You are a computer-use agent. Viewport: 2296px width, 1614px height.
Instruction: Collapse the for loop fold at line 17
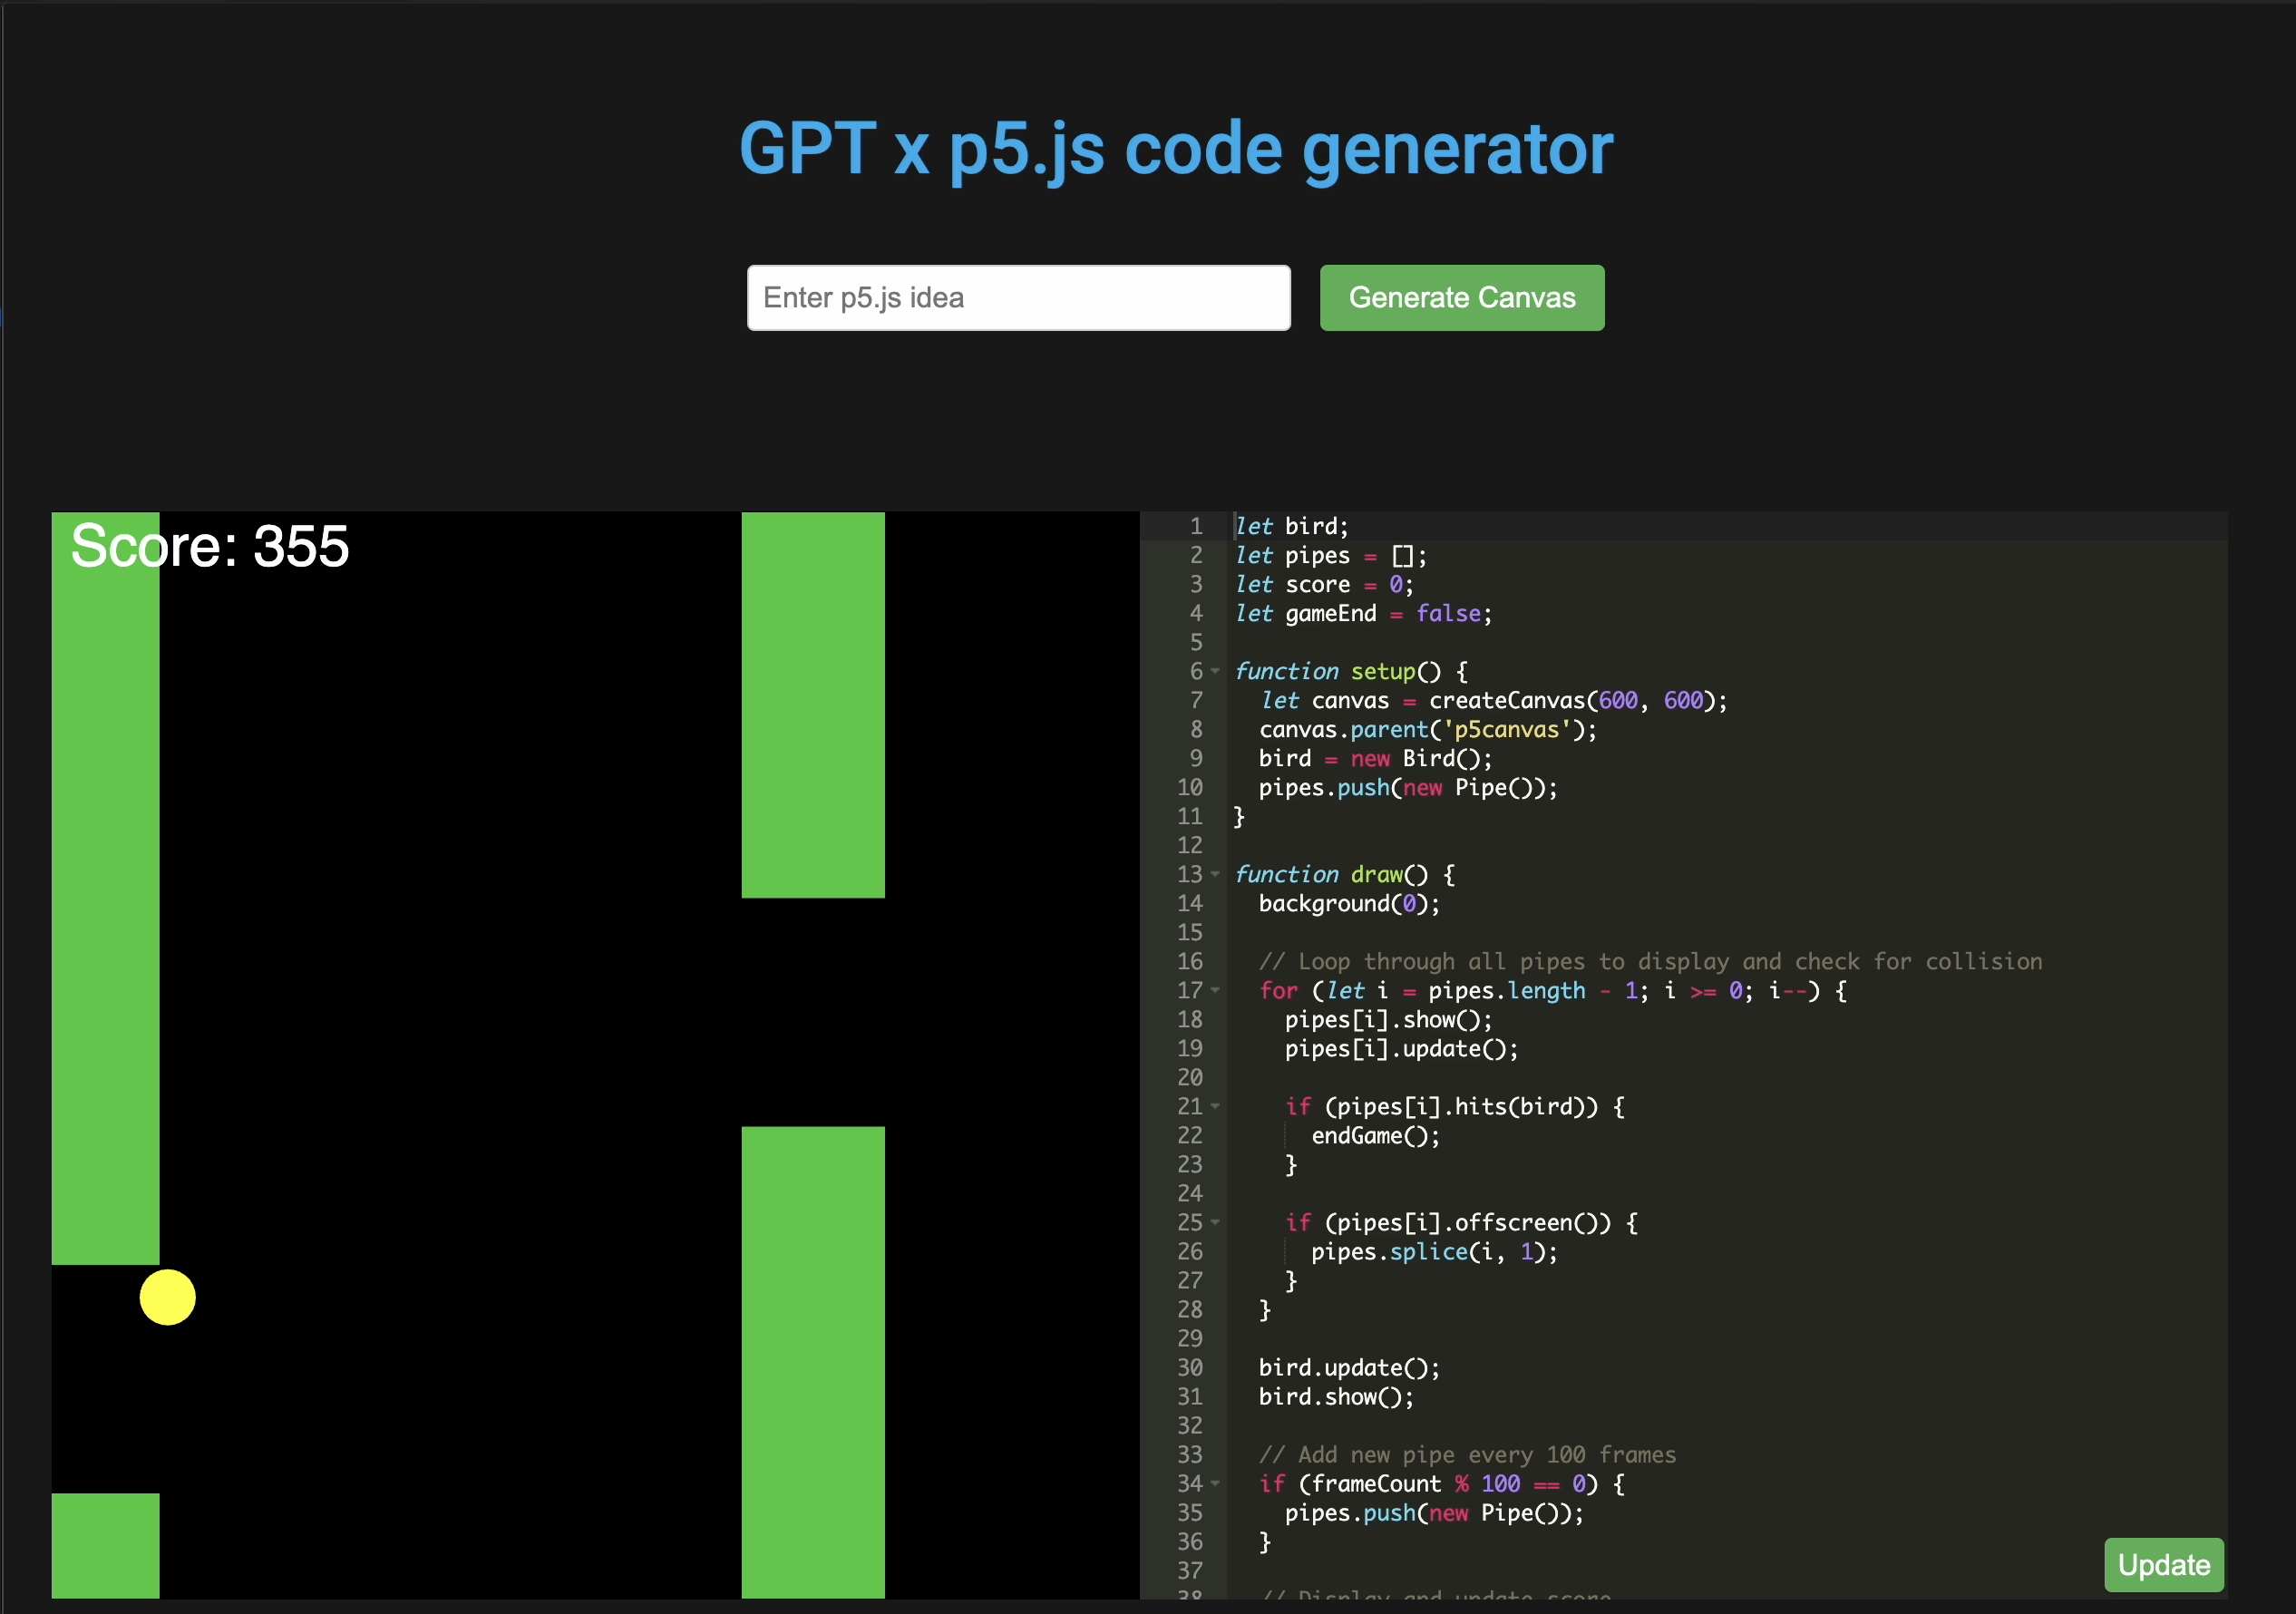tap(1214, 991)
